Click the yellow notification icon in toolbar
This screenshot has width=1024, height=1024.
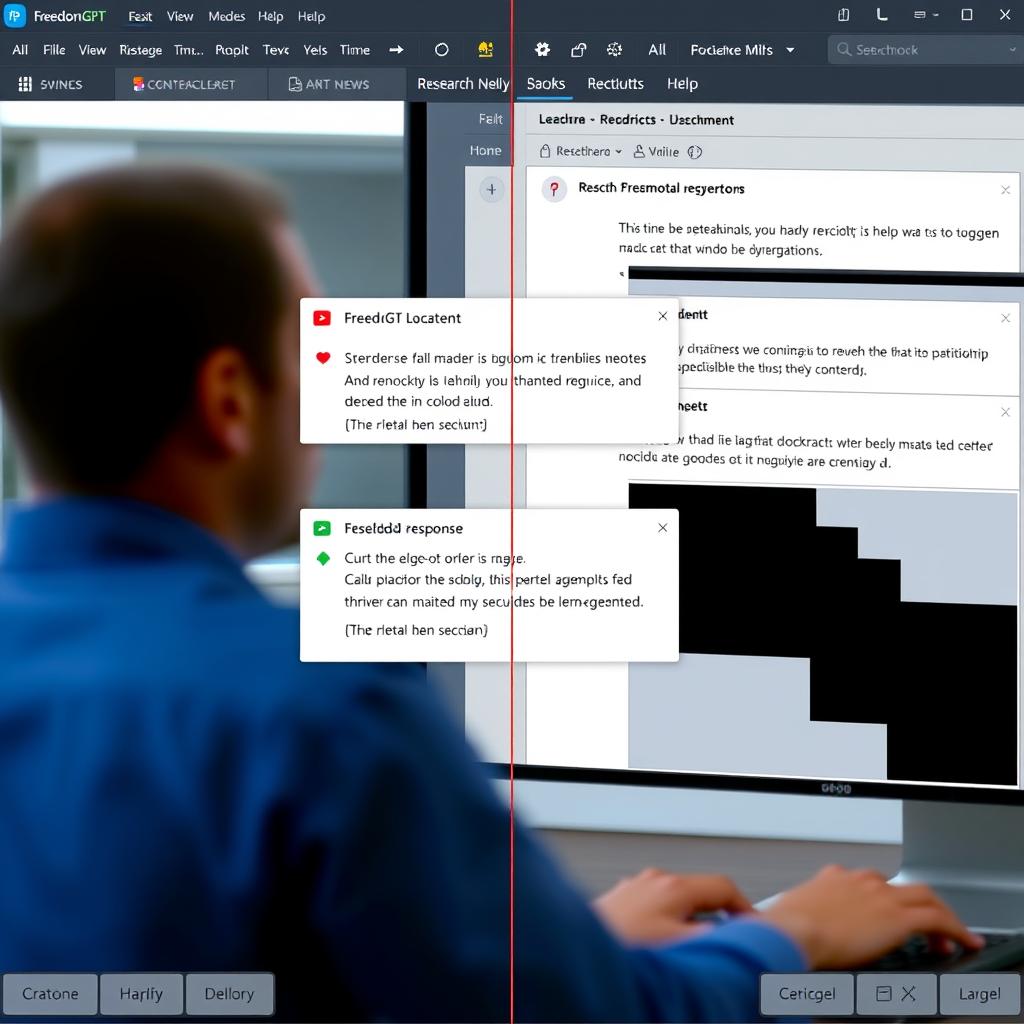[x=485, y=50]
